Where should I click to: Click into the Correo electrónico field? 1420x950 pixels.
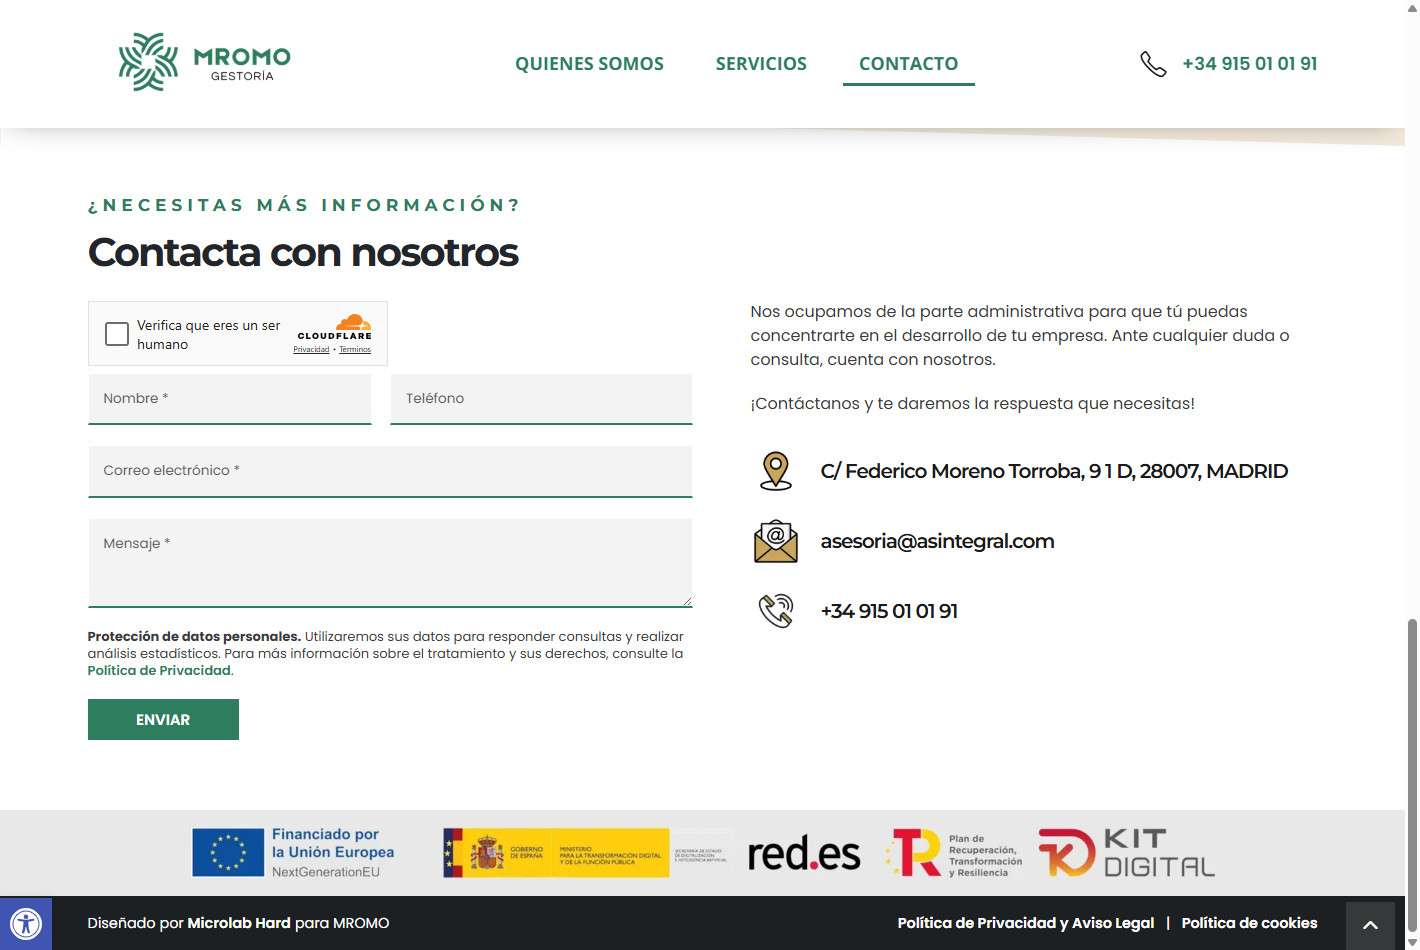click(390, 471)
